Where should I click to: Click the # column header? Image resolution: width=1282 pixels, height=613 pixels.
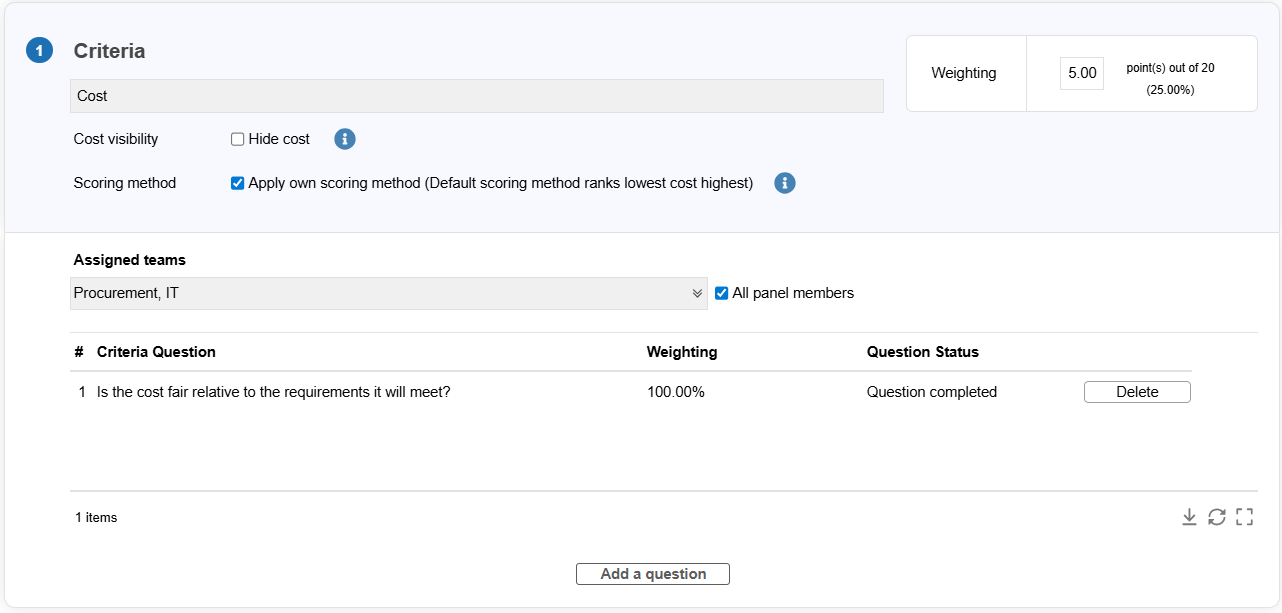point(79,352)
